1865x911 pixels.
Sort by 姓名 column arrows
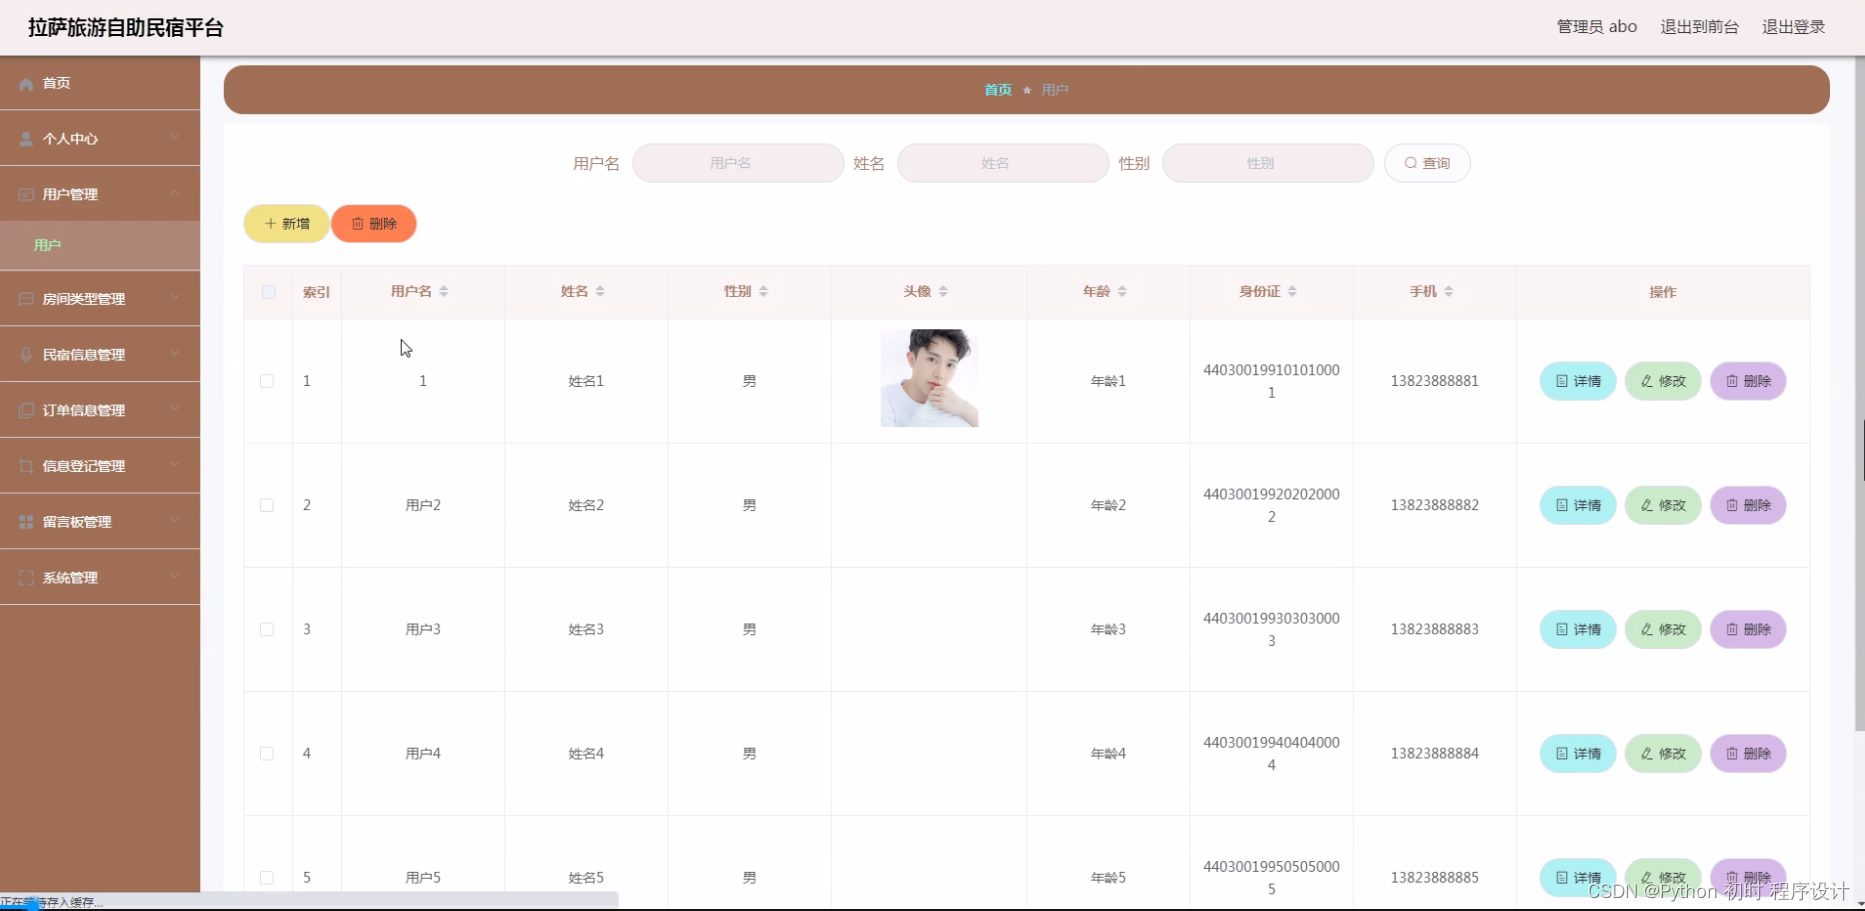tap(600, 291)
